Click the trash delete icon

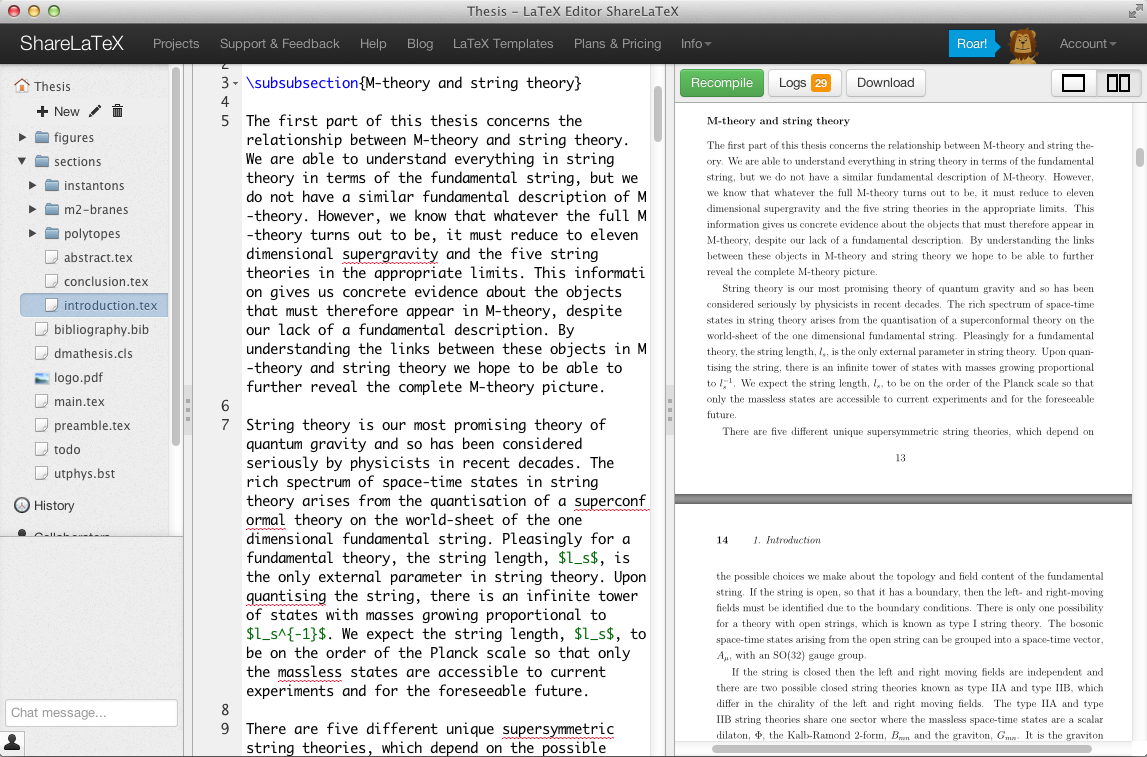pos(117,111)
